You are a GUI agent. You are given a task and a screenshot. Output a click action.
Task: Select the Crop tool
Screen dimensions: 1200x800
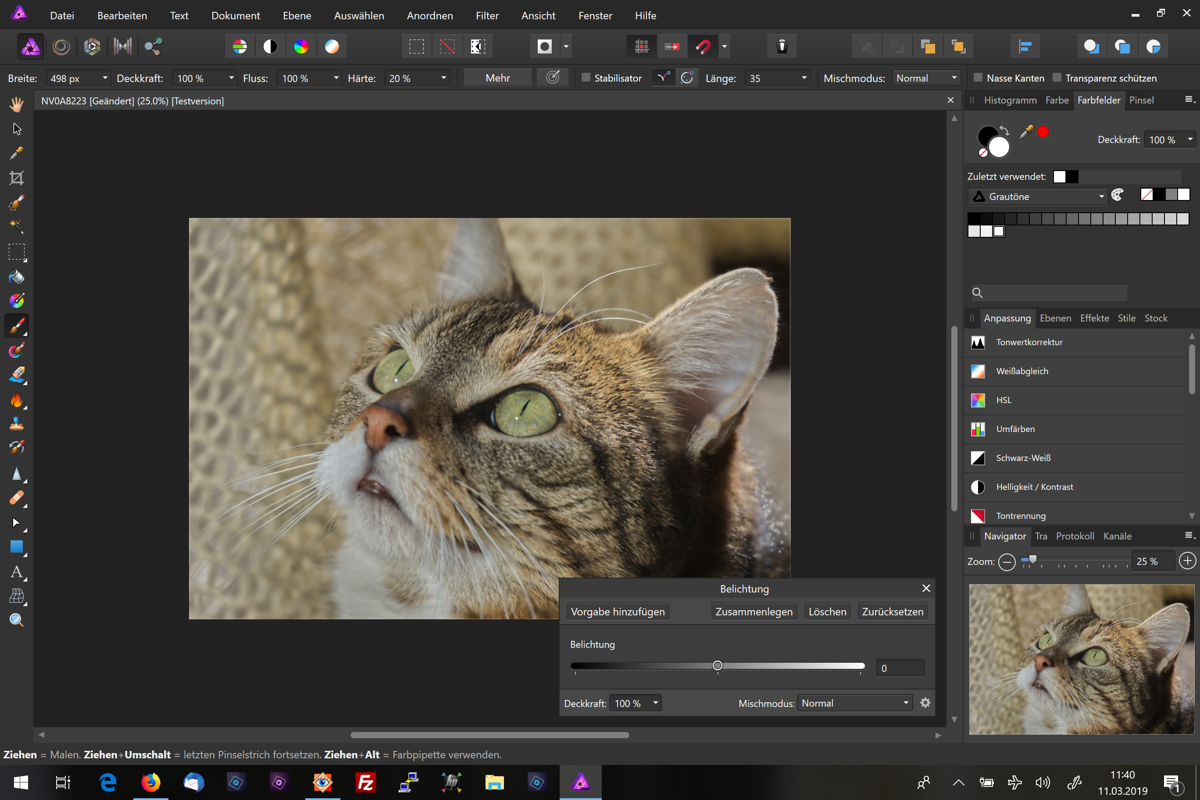[17, 178]
